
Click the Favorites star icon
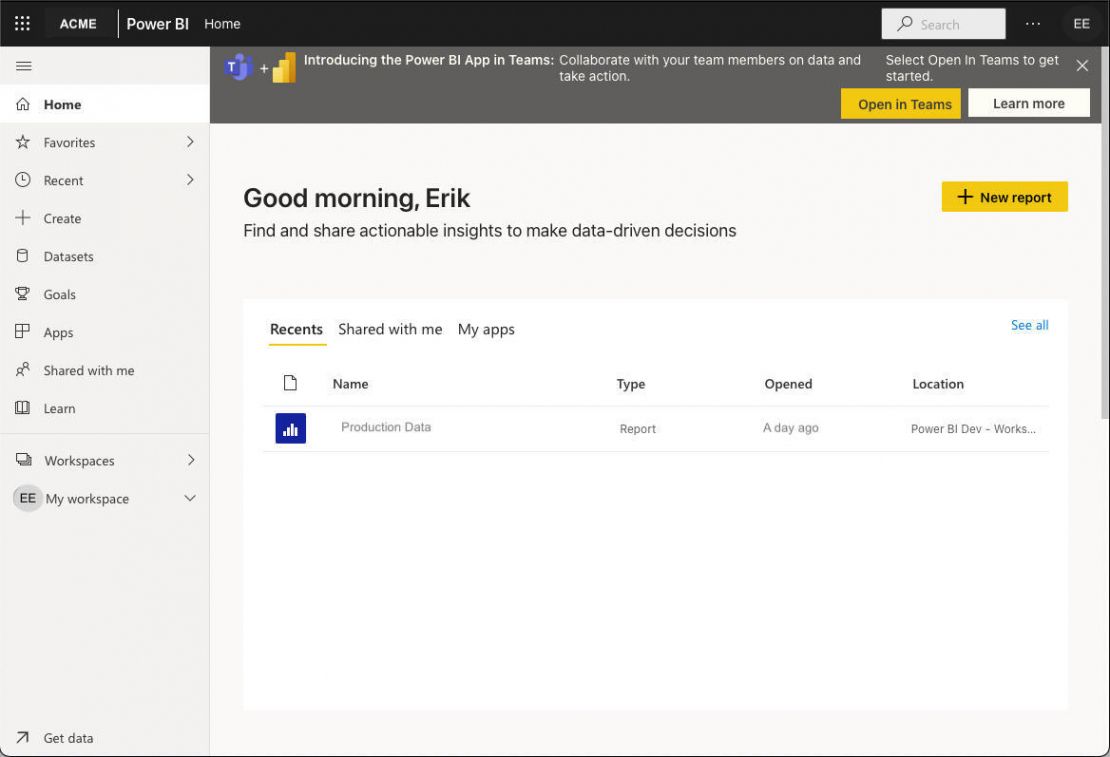coord(22,142)
